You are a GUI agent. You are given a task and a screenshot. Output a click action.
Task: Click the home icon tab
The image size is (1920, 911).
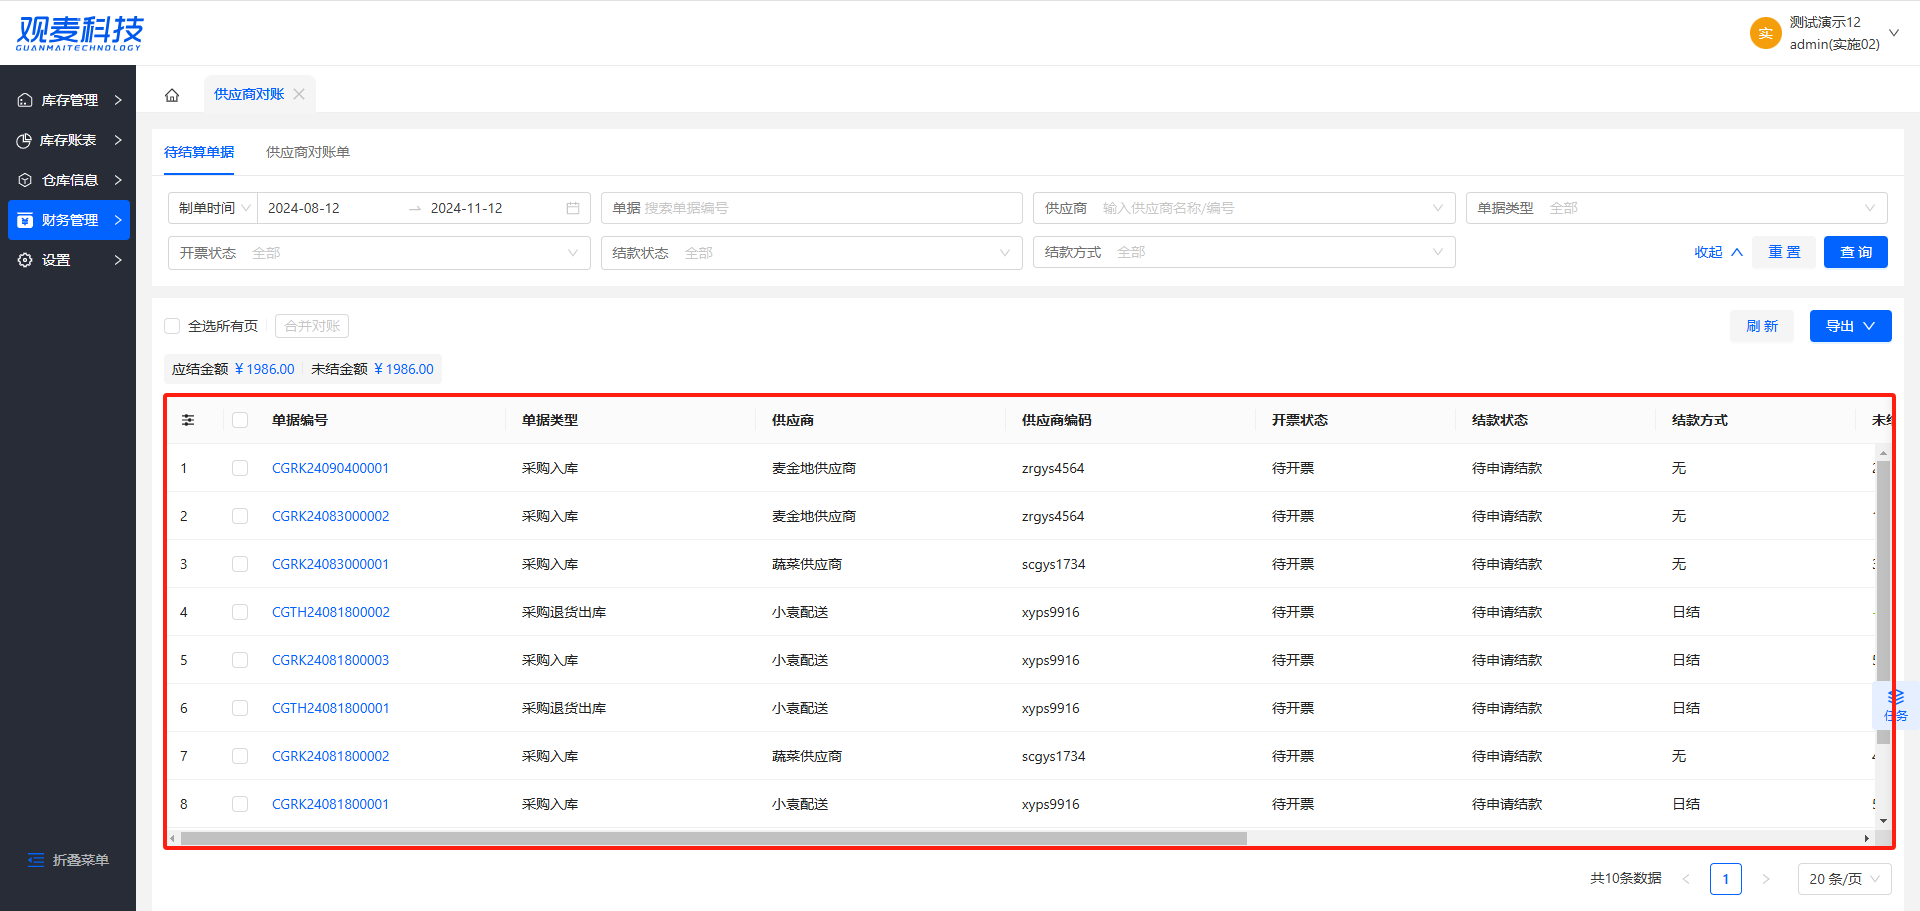(172, 95)
